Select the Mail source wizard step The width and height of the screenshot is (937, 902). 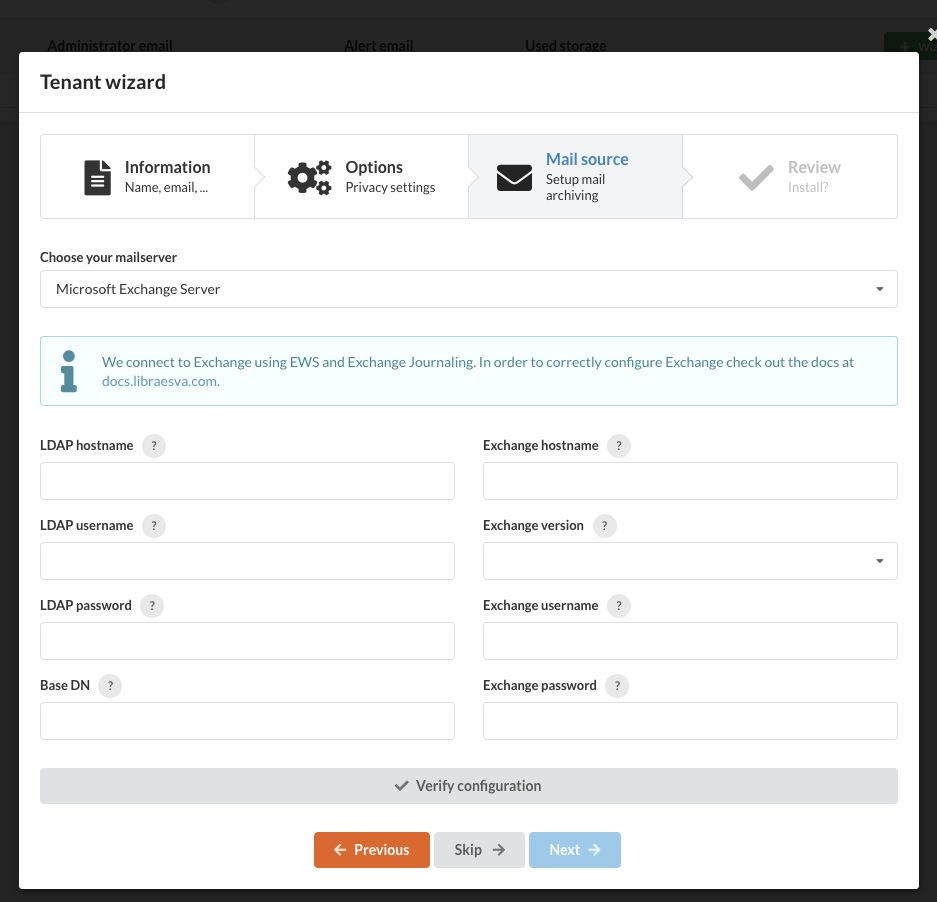point(575,176)
